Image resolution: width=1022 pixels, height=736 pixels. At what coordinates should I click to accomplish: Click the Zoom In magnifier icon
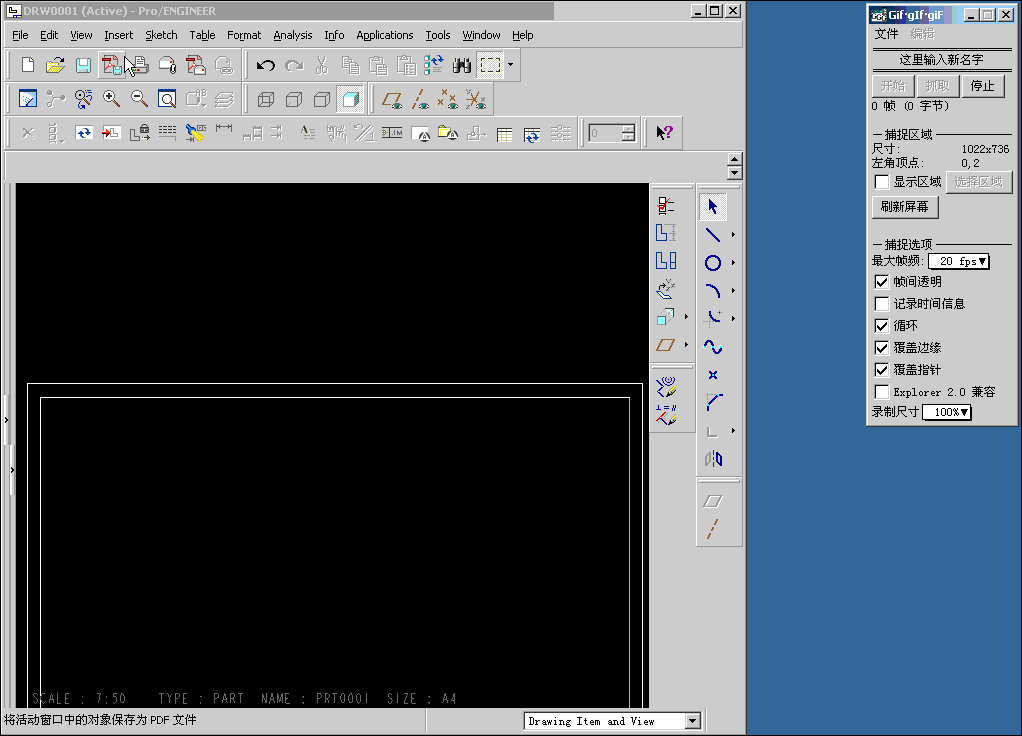pos(111,98)
